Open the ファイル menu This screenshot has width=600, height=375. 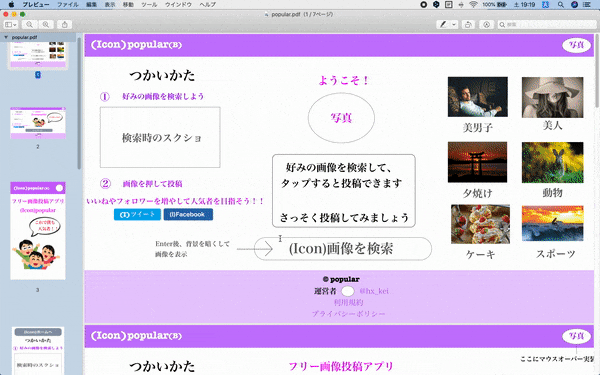tap(68, 5)
